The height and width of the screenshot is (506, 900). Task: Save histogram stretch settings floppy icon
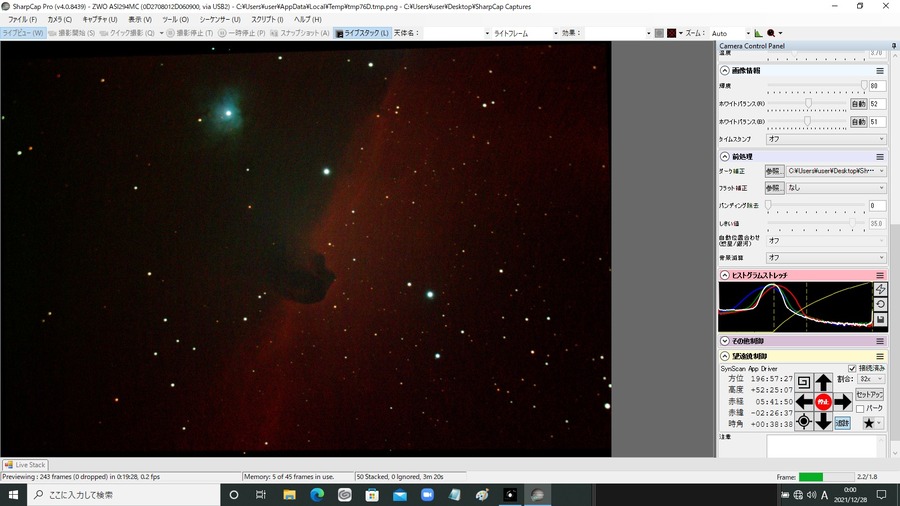(x=880, y=320)
